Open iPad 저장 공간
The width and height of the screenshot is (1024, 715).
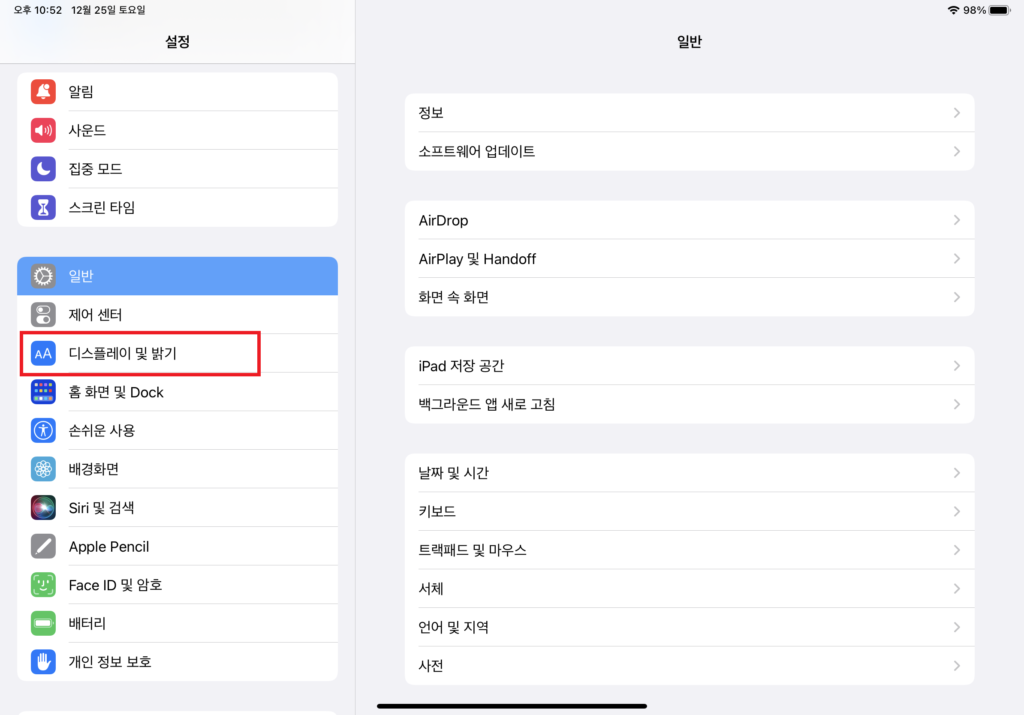tap(690, 366)
